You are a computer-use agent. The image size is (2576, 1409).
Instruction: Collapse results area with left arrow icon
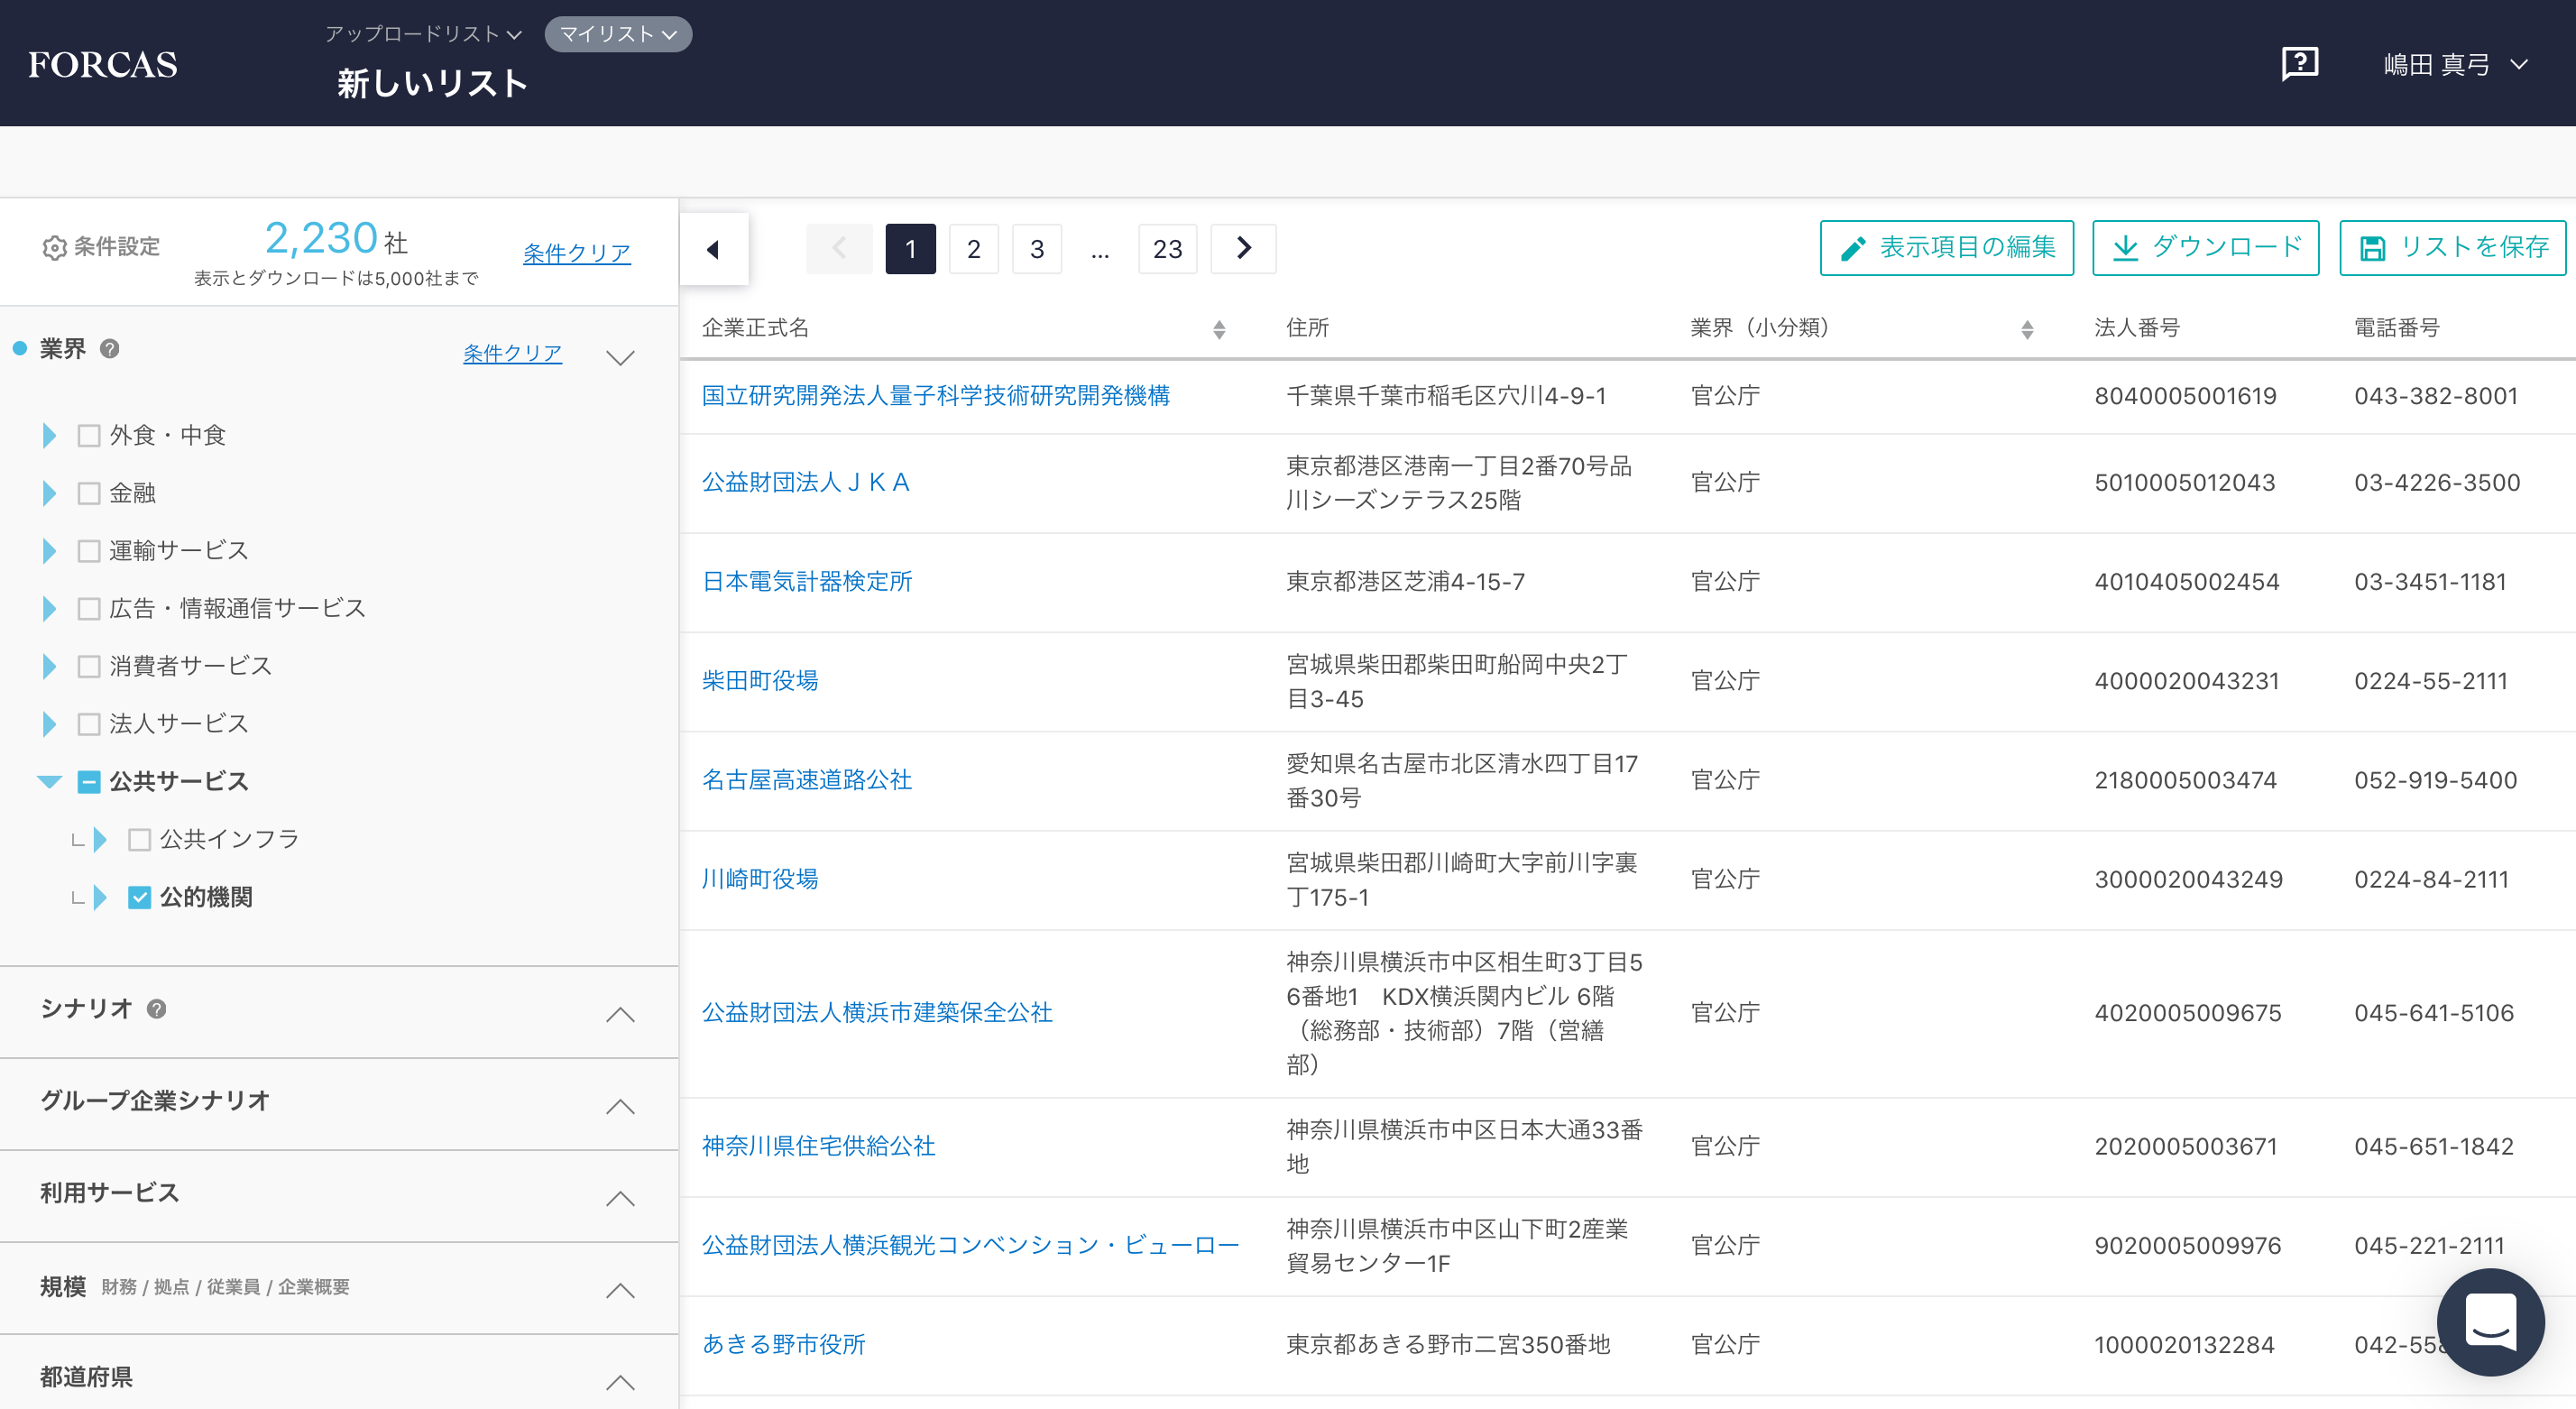tap(713, 248)
